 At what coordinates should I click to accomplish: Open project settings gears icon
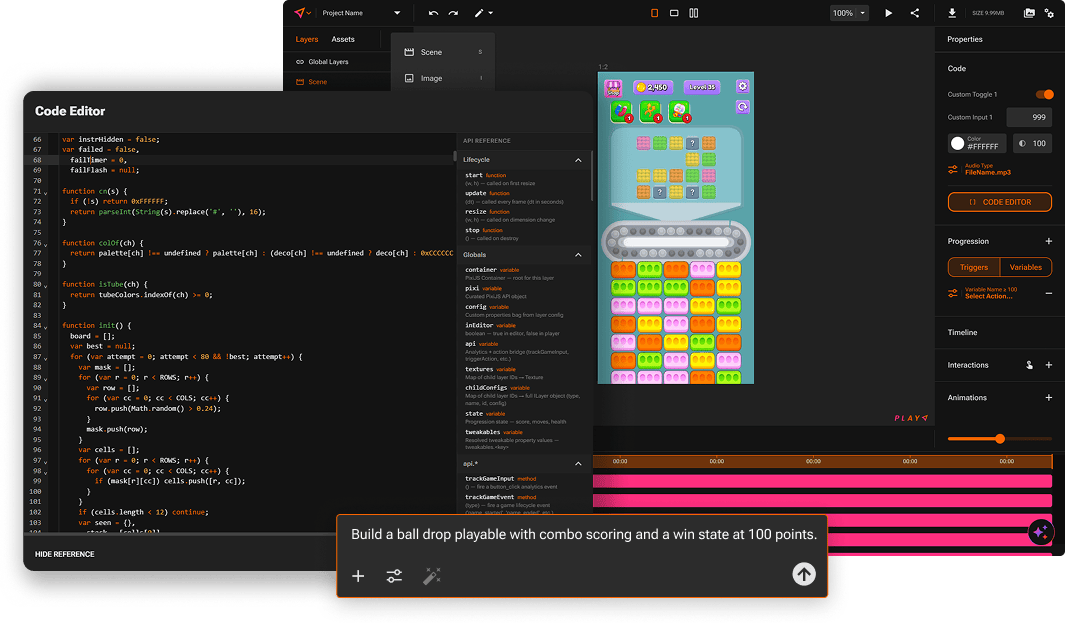tap(1049, 13)
